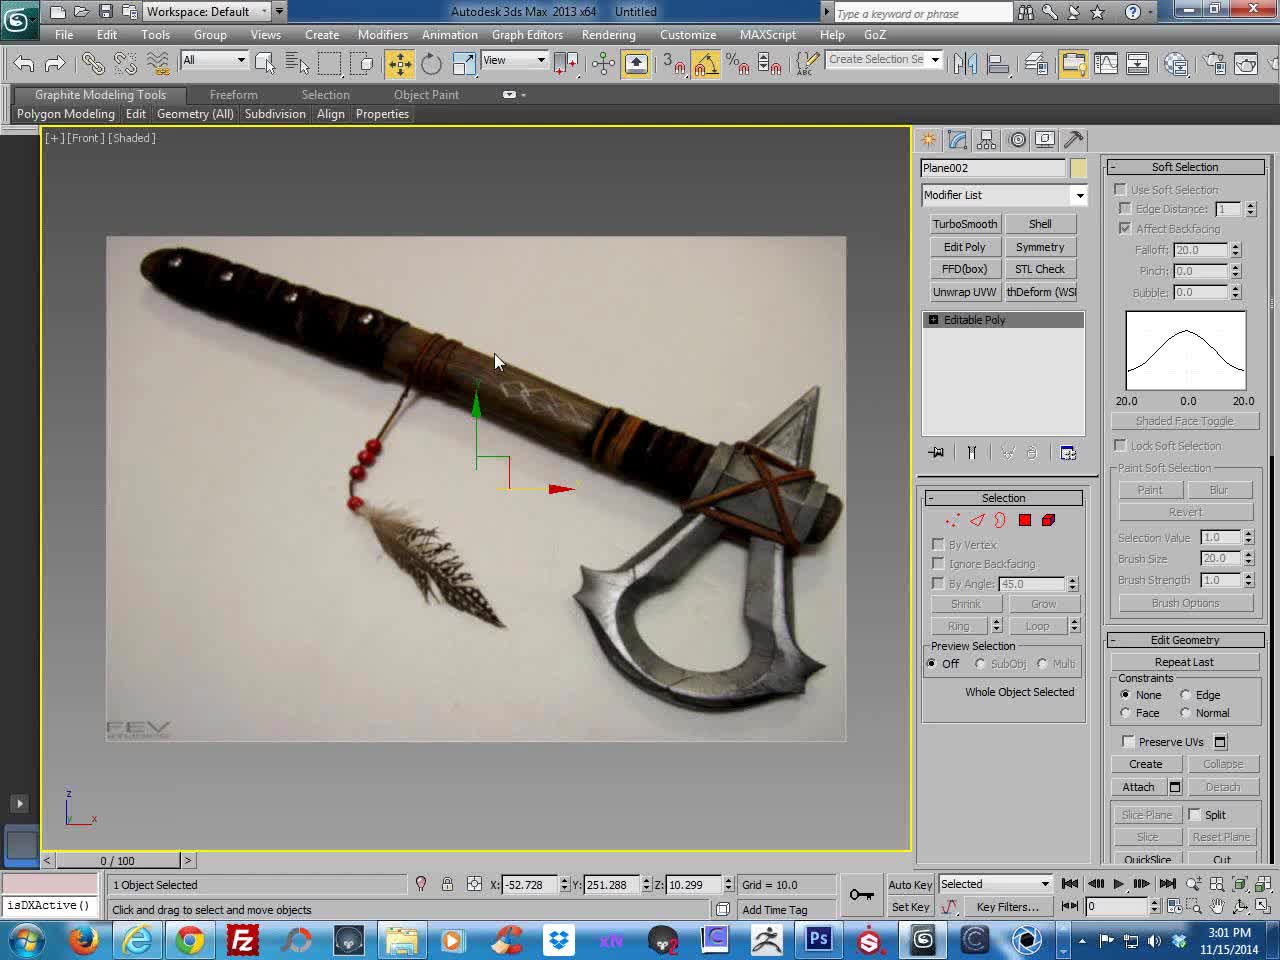The image size is (1280, 960).
Task: Enable Element sub-object selection
Action: coord(1048,520)
